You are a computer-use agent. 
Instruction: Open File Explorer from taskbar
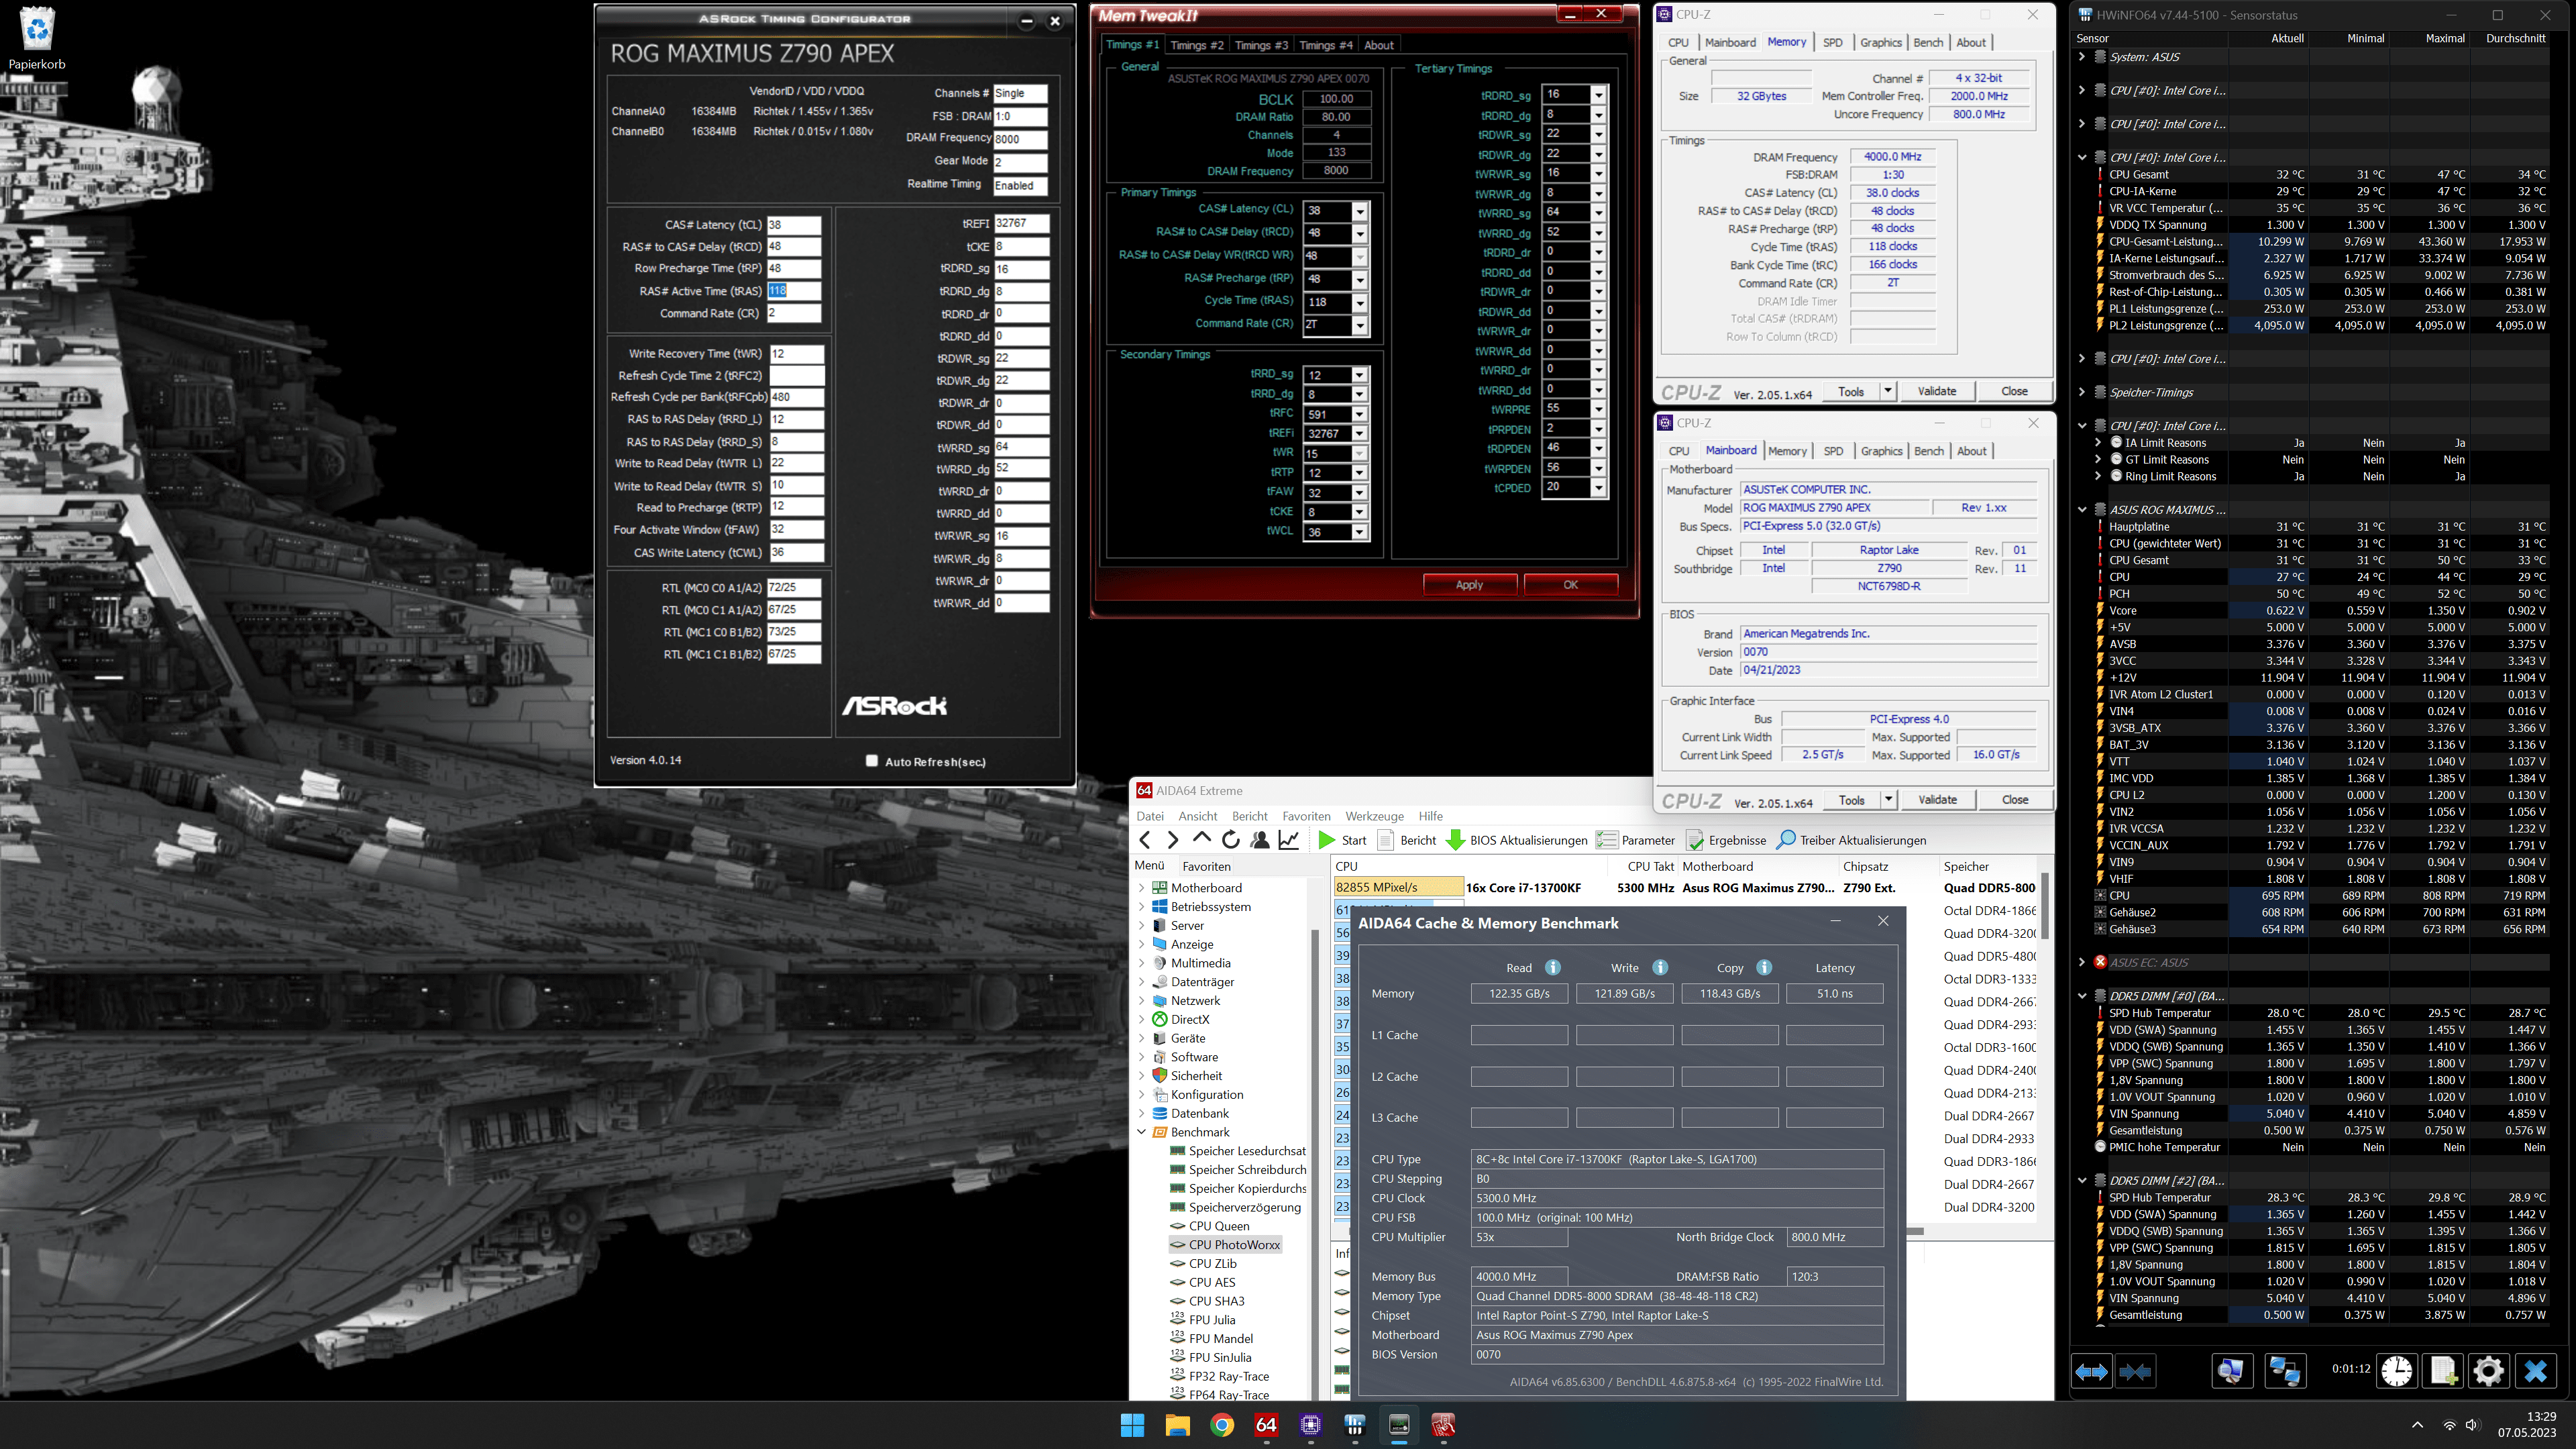click(1177, 1425)
